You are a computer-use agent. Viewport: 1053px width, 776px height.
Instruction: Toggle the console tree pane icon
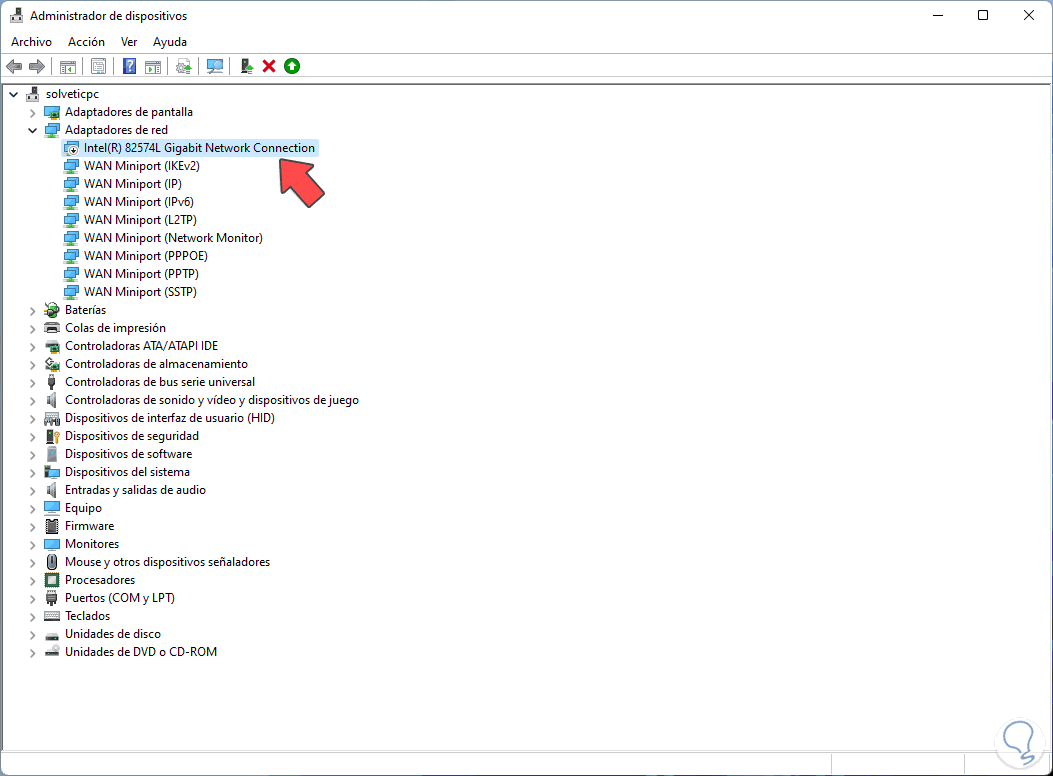[68, 66]
